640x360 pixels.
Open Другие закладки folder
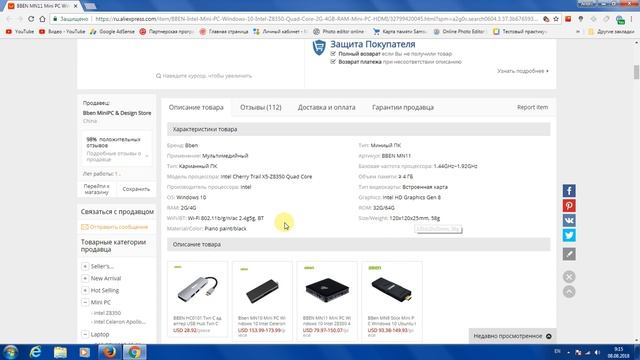(x=611, y=31)
